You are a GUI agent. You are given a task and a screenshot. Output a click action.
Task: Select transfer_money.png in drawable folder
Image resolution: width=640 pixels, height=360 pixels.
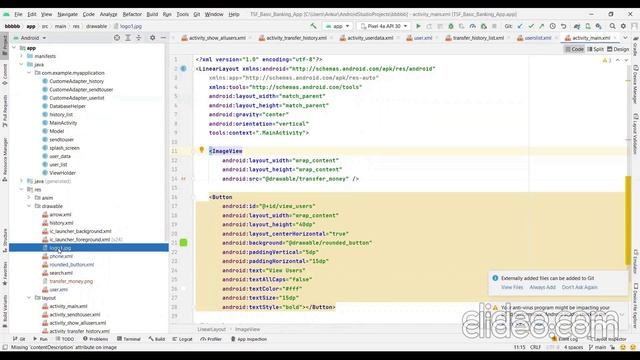click(71, 281)
